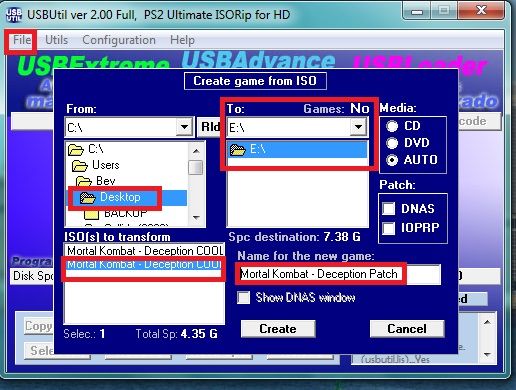Select first Mortal Kombat - Deception ISO entry
The width and height of the screenshot is (516, 390).
pyautogui.click(x=144, y=250)
